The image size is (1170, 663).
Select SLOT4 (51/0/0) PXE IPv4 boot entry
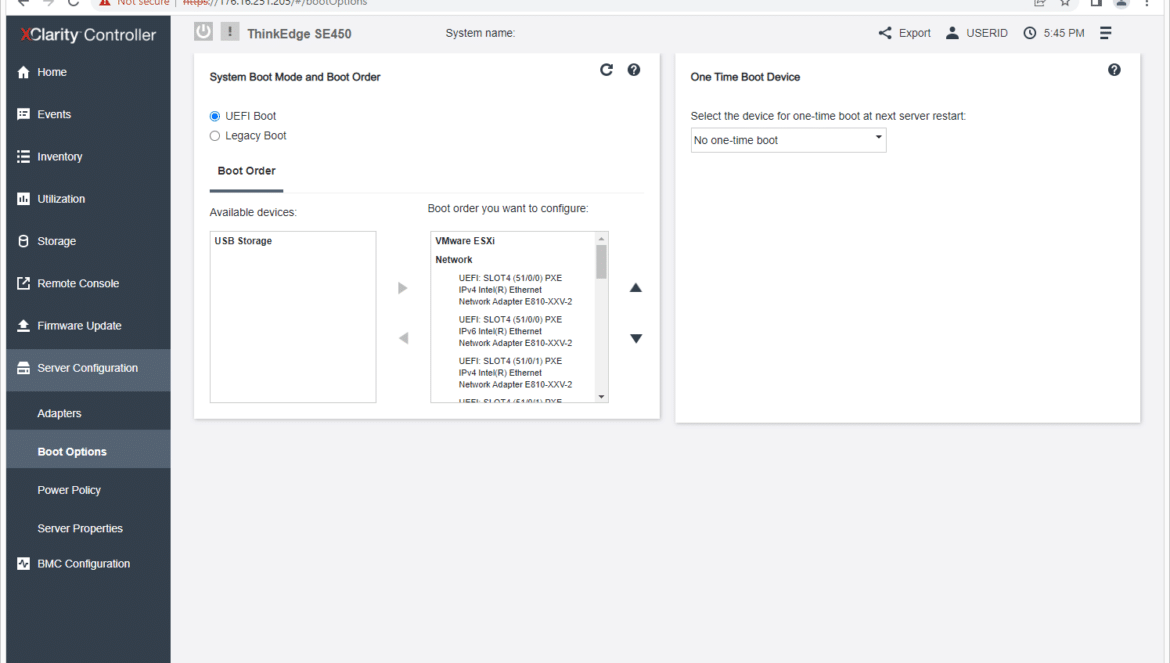[516, 290]
